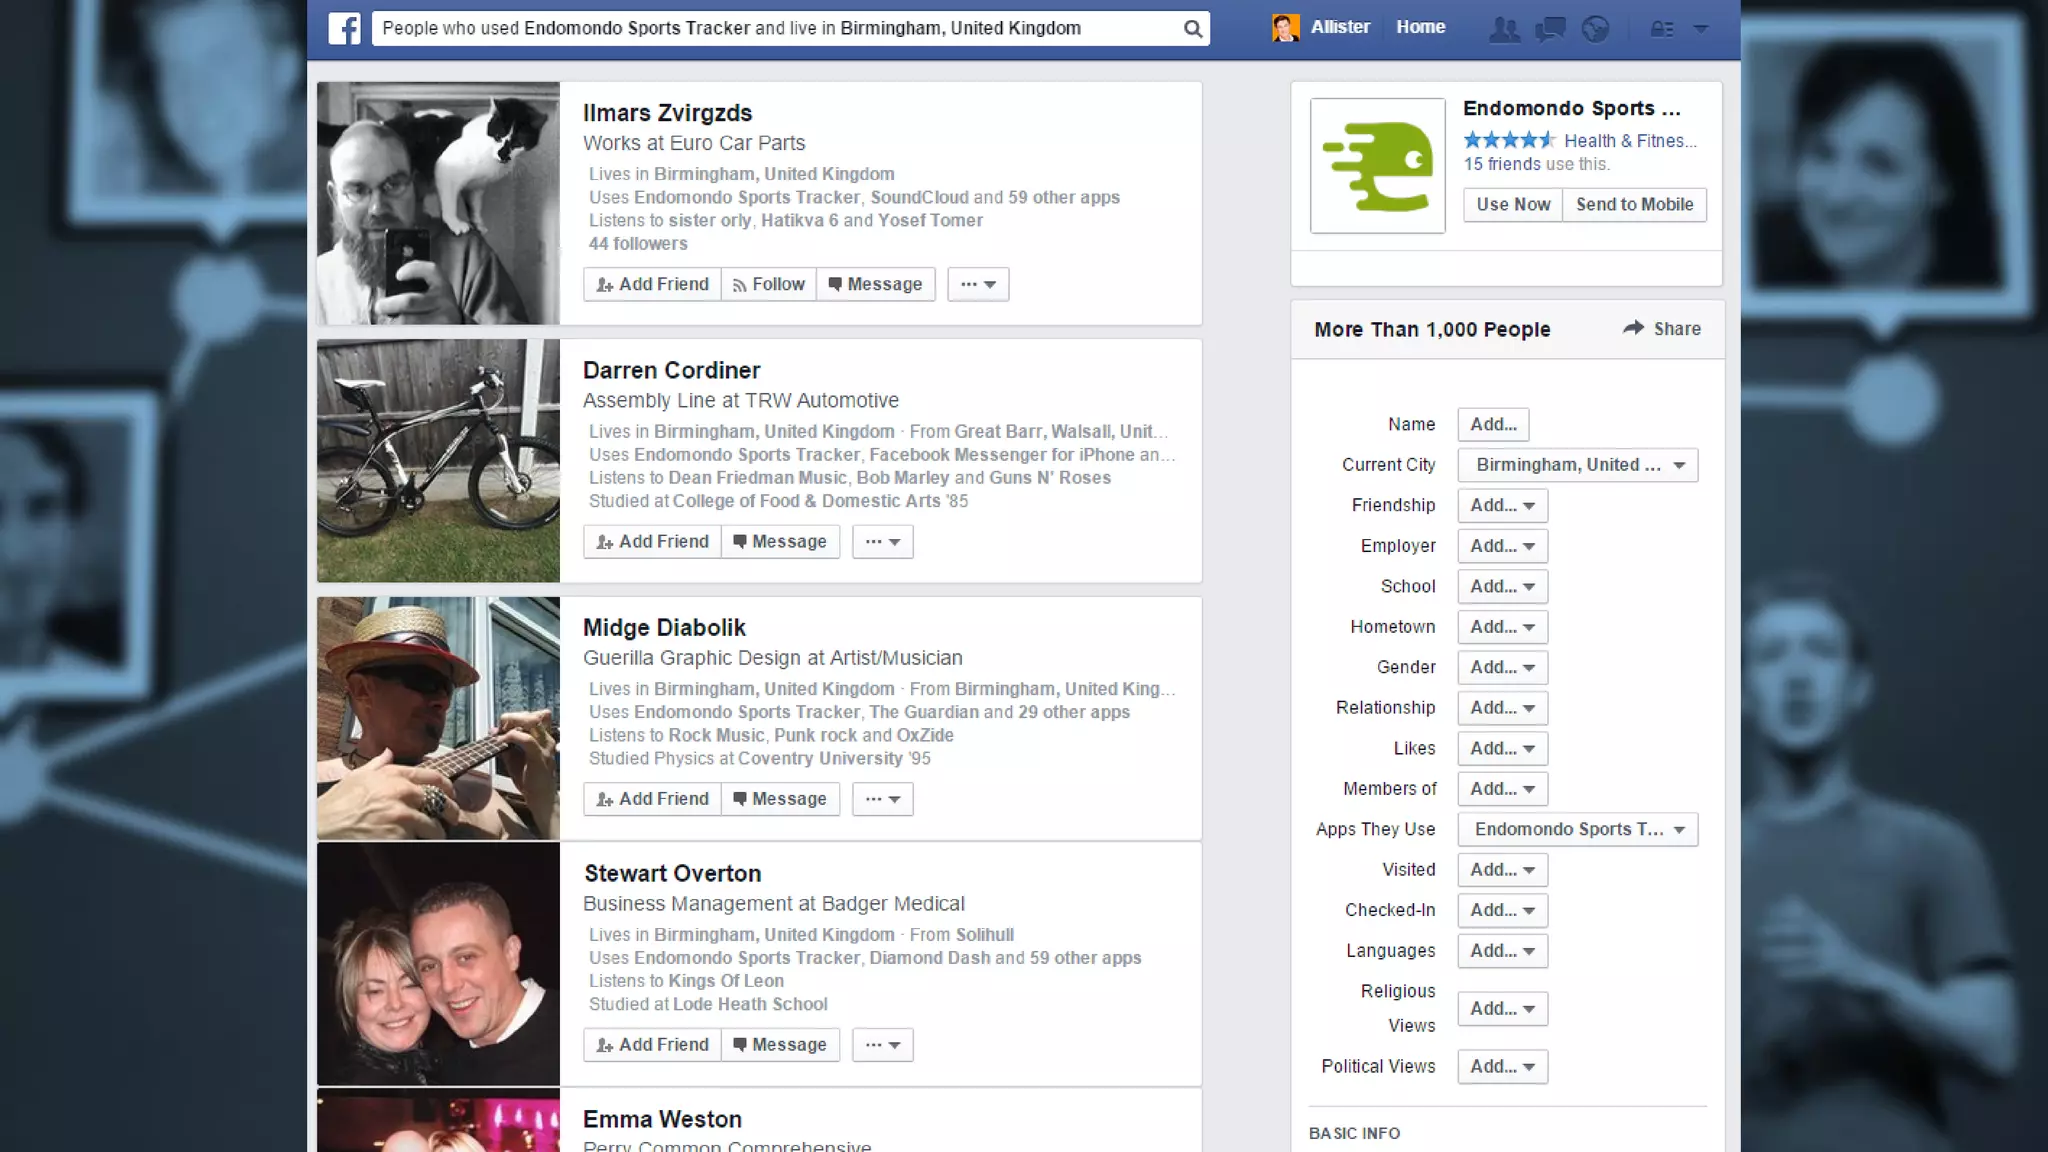Viewport: 2048px width, 1152px height.
Task: Open friend requests icon
Action: point(1503,28)
